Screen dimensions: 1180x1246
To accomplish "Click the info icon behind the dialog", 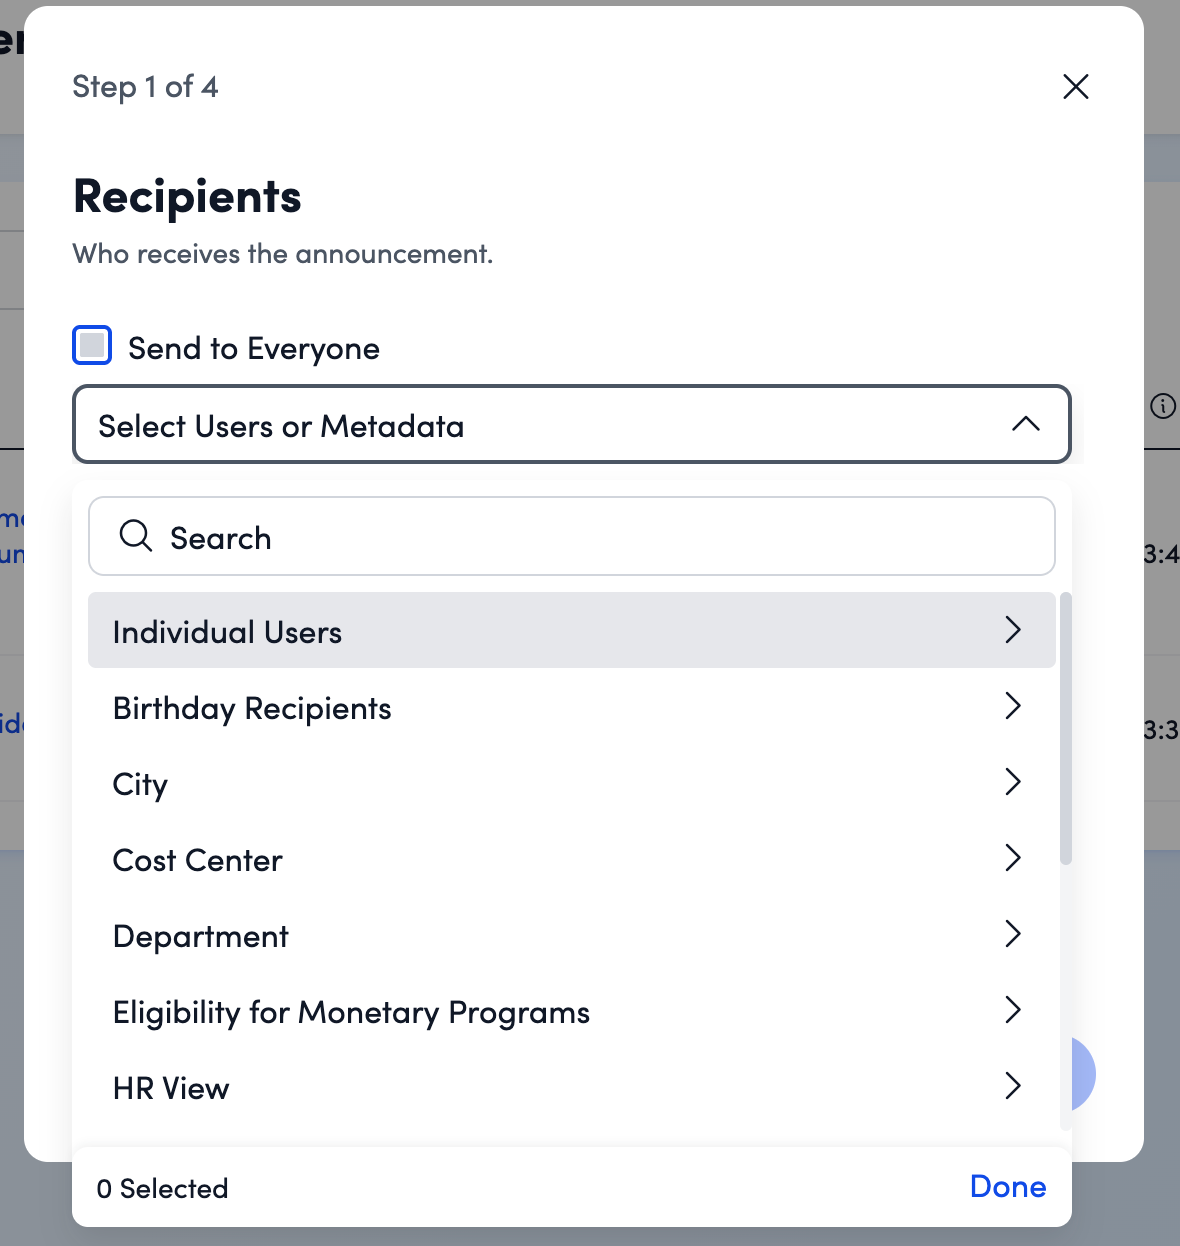I will point(1162,406).
